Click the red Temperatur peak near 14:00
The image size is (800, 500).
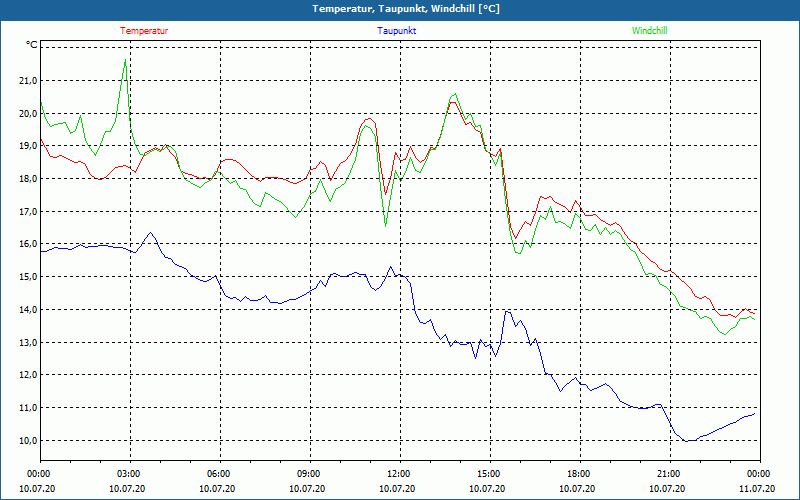pyautogui.click(x=452, y=103)
